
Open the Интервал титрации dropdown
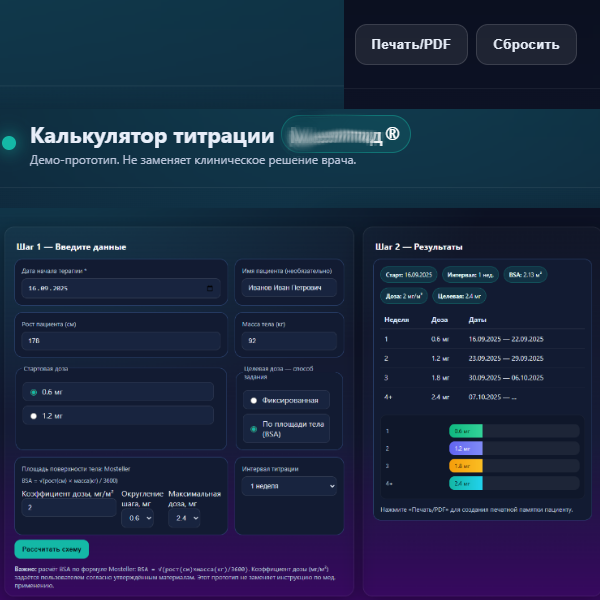coord(289,485)
